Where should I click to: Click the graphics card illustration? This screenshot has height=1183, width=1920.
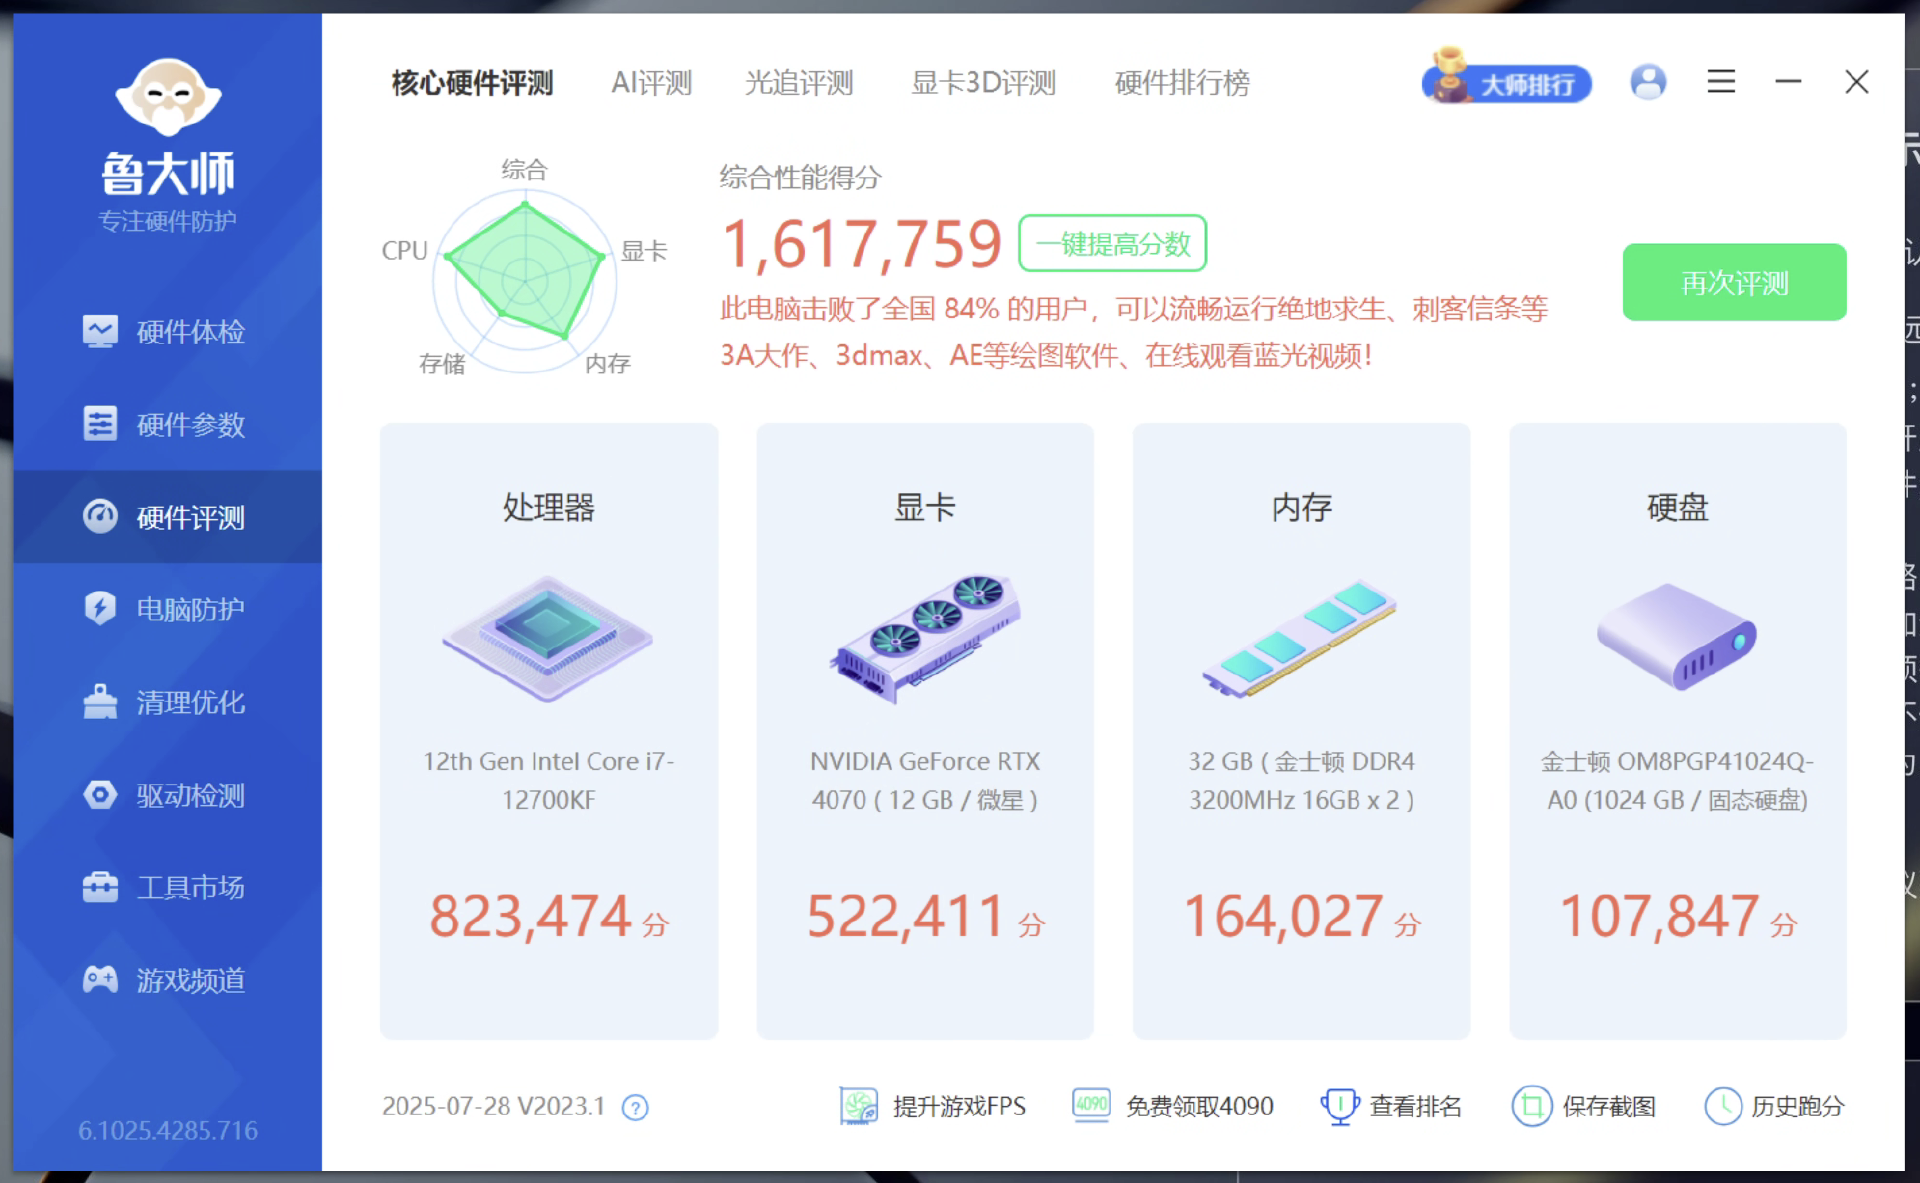coord(925,639)
